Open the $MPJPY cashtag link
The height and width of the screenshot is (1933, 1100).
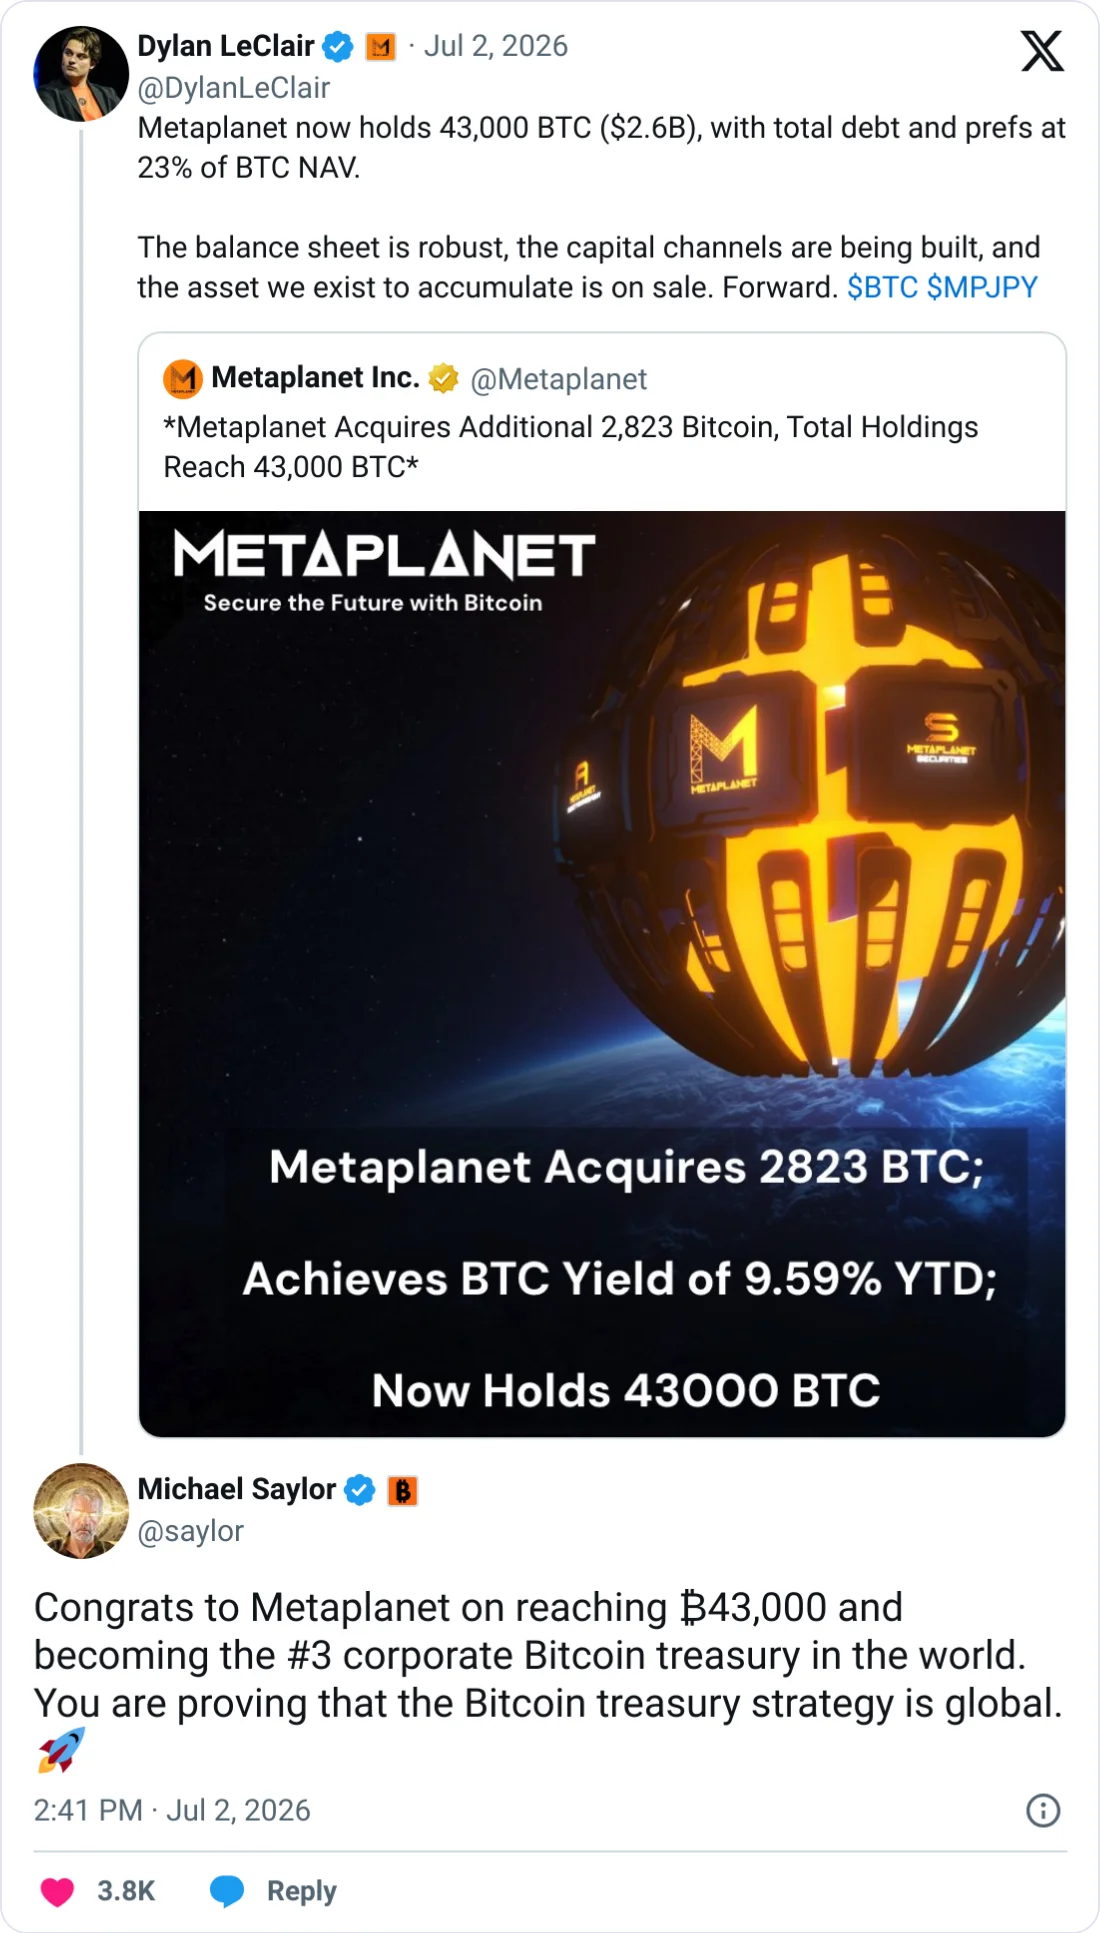point(982,288)
